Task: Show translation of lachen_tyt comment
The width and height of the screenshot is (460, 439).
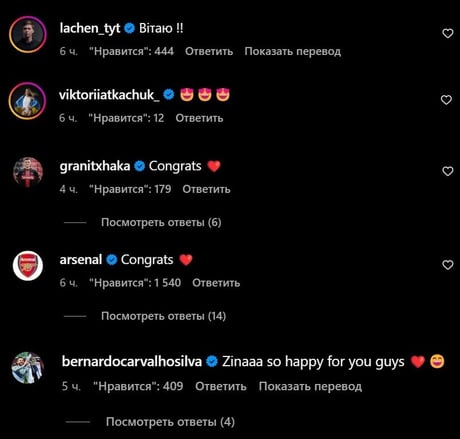Action: 293,51
